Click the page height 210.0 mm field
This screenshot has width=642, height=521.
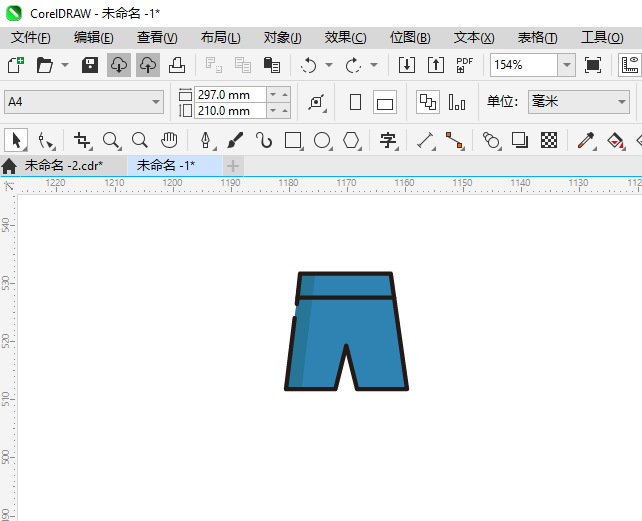click(x=230, y=111)
